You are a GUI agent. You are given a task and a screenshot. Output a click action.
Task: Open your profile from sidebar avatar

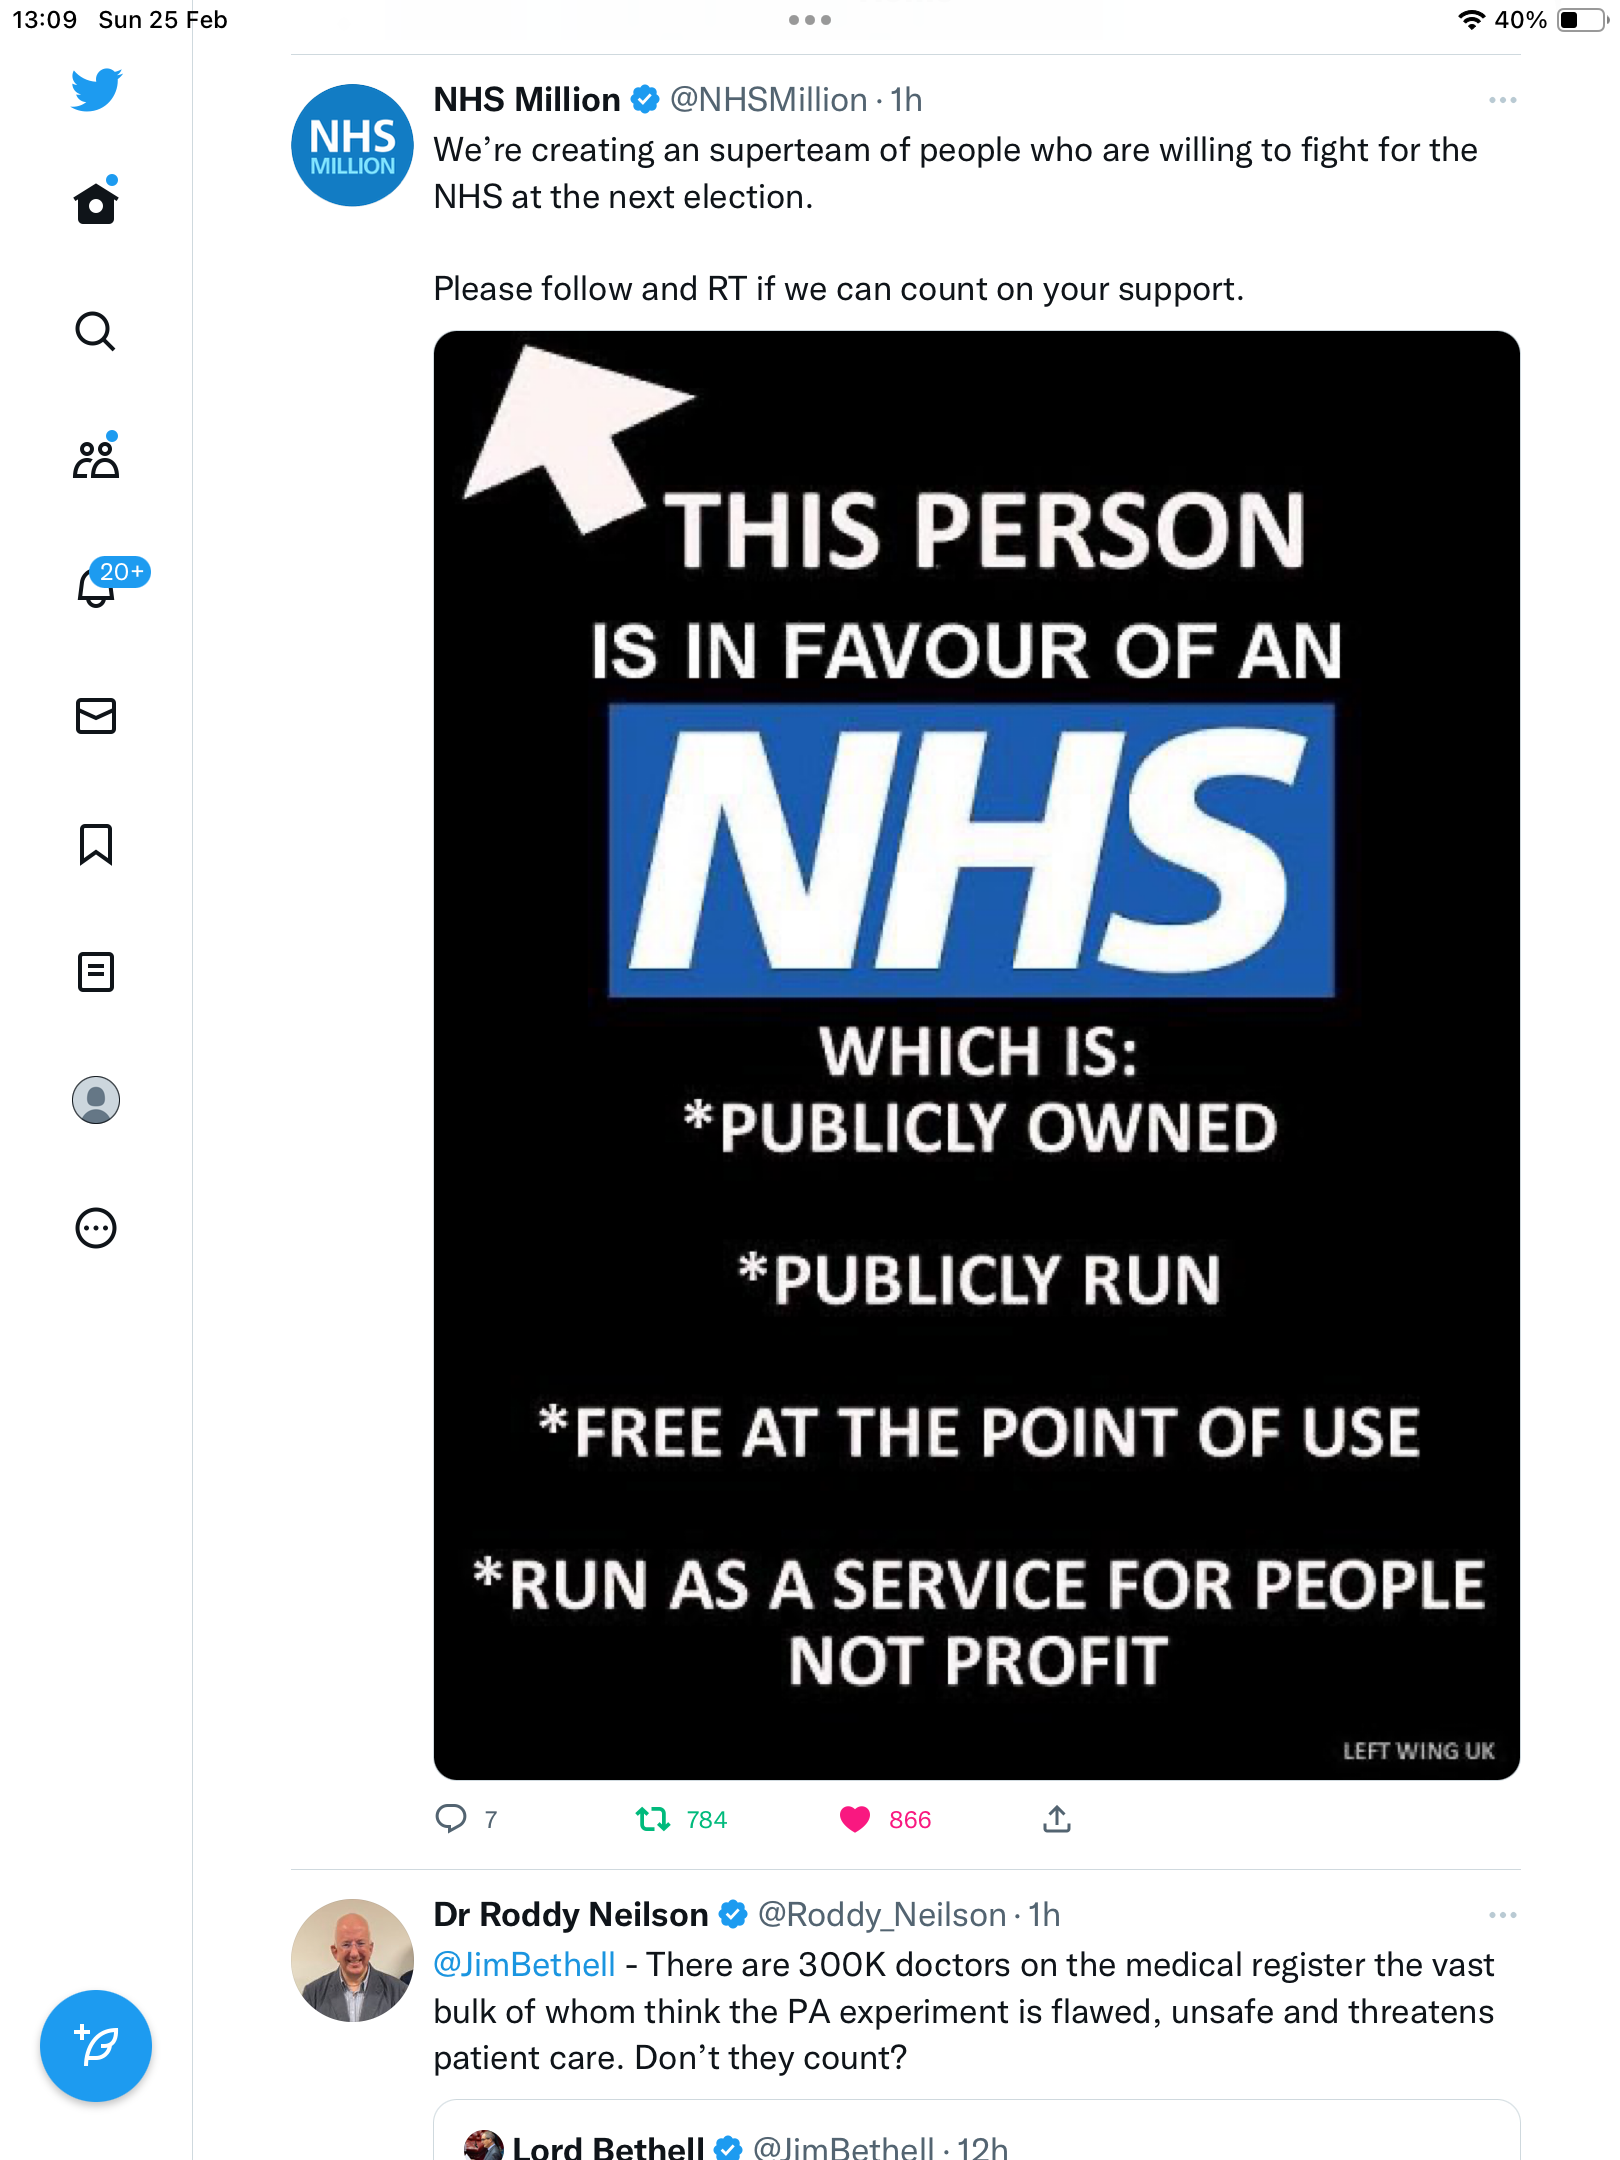pyautogui.click(x=96, y=1100)
